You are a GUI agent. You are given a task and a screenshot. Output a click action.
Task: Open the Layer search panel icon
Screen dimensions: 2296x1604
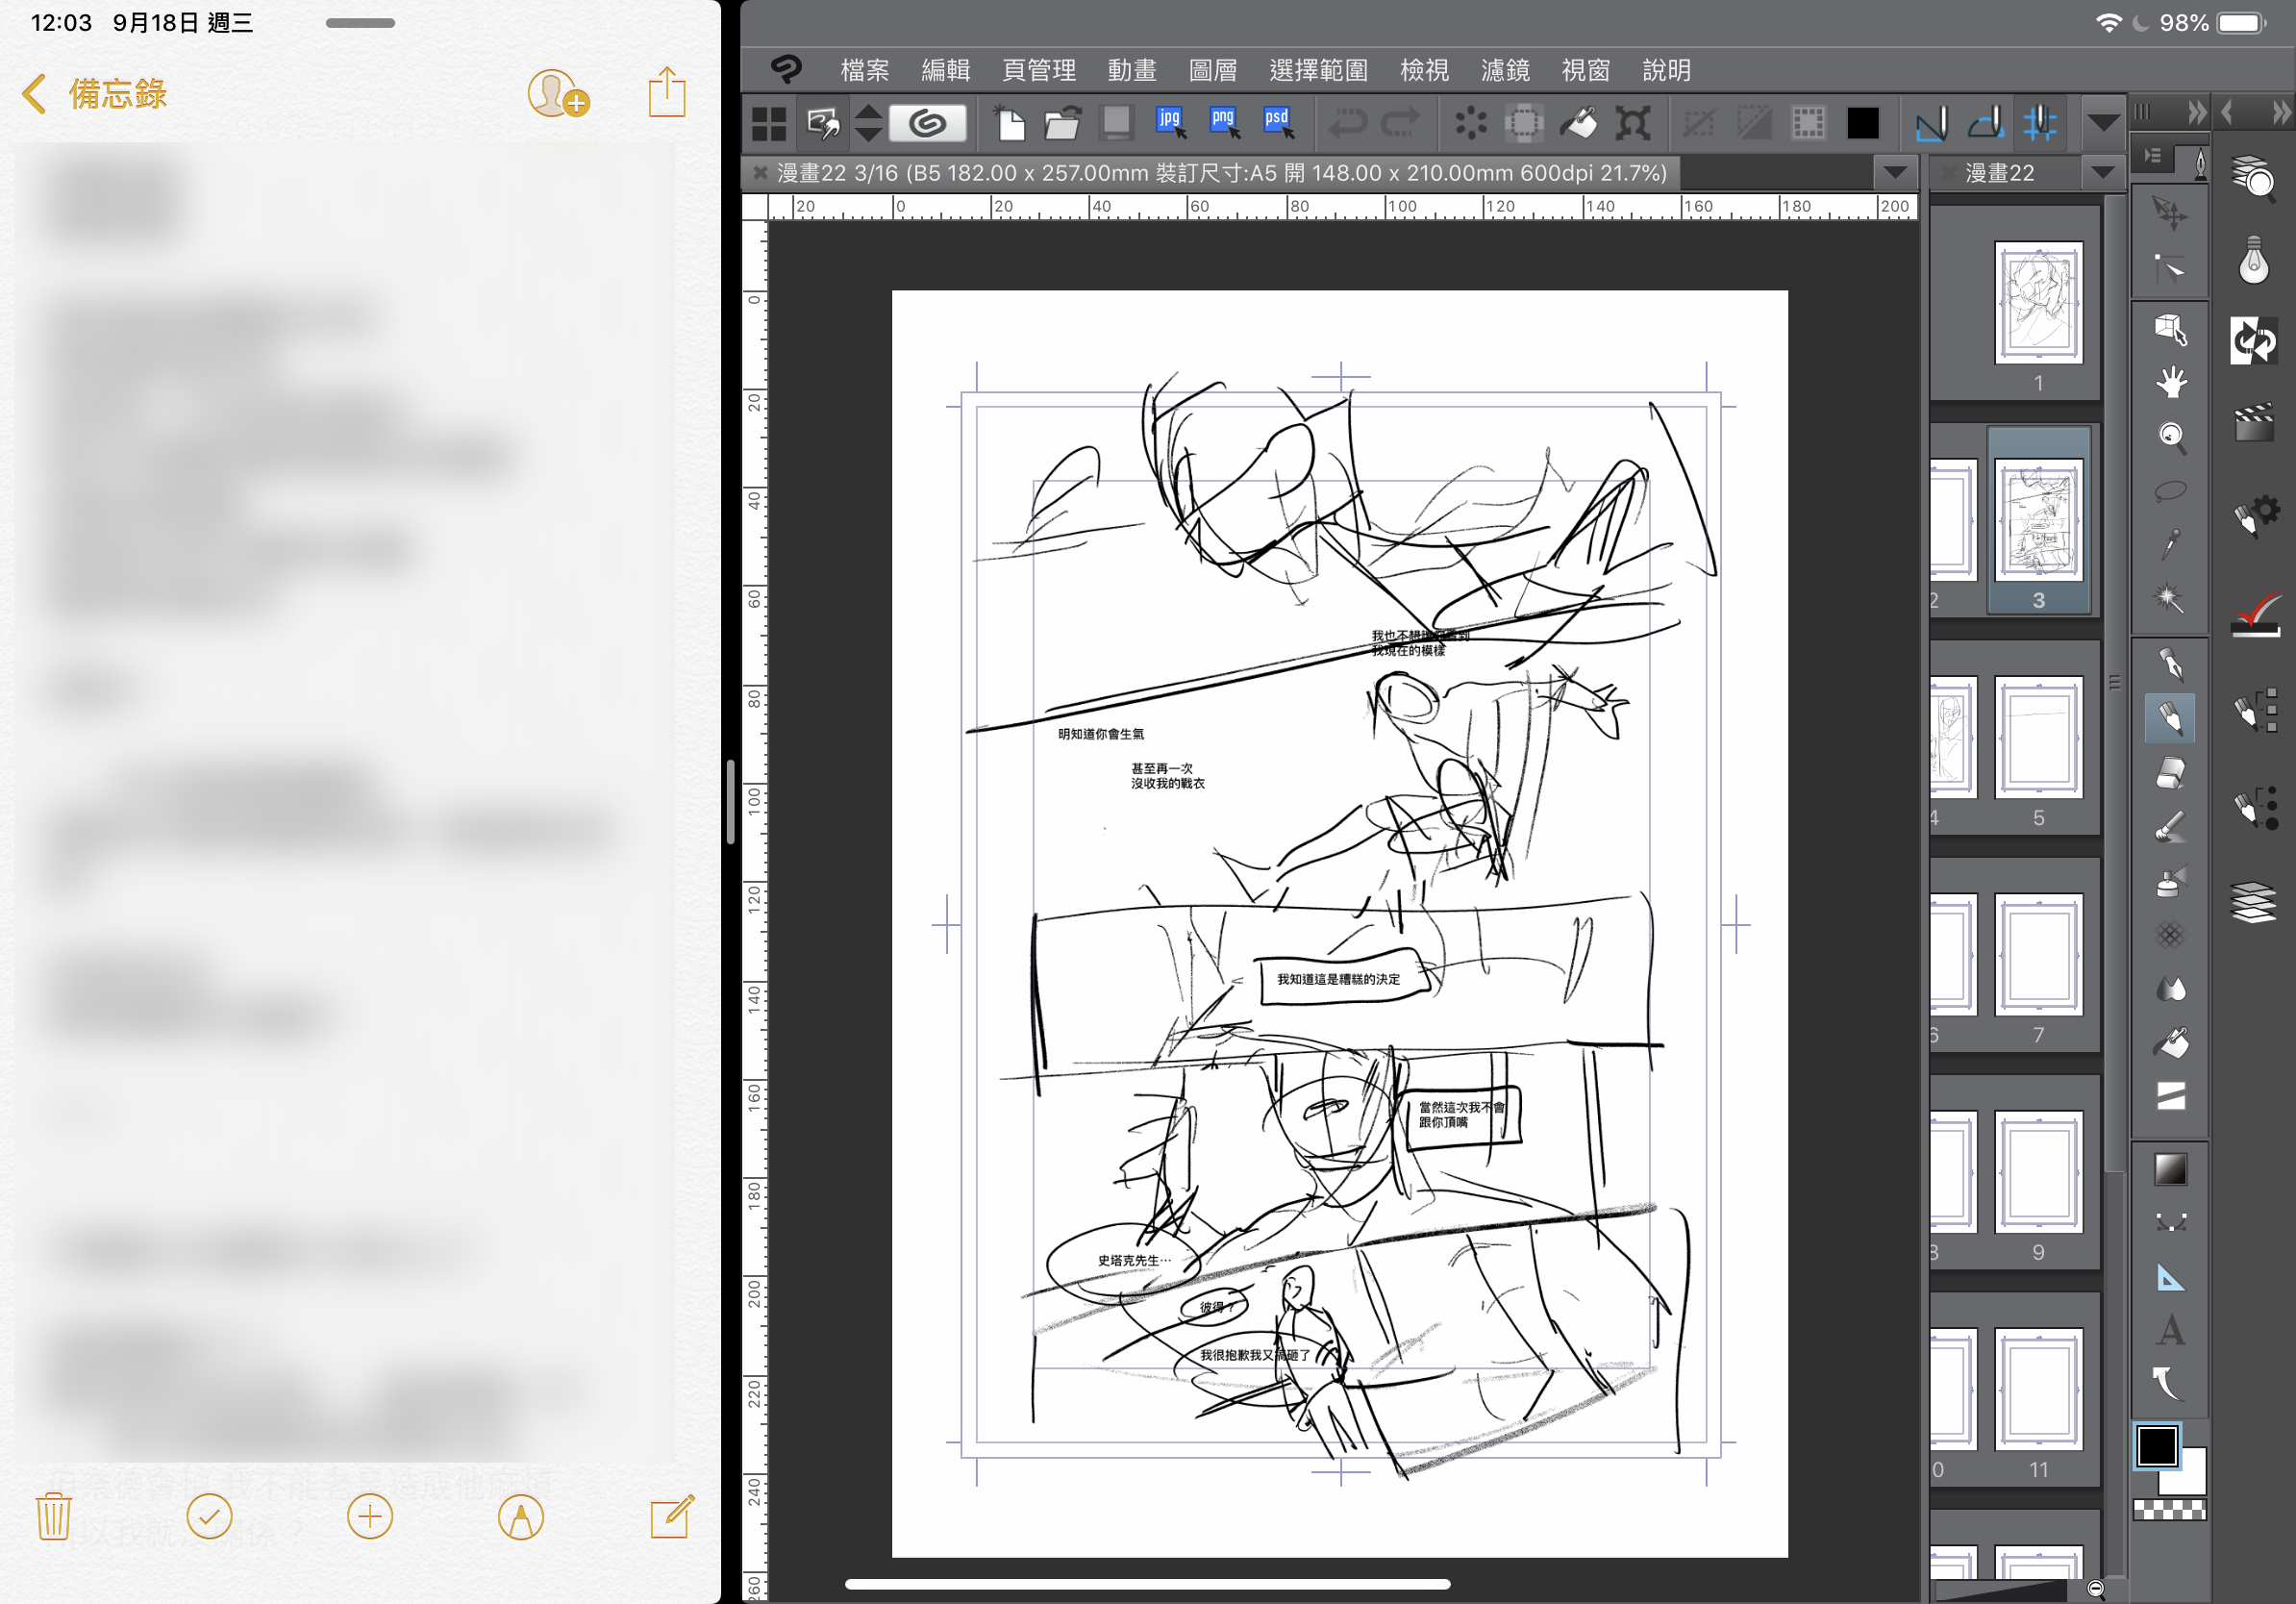tap(2254, 178)
